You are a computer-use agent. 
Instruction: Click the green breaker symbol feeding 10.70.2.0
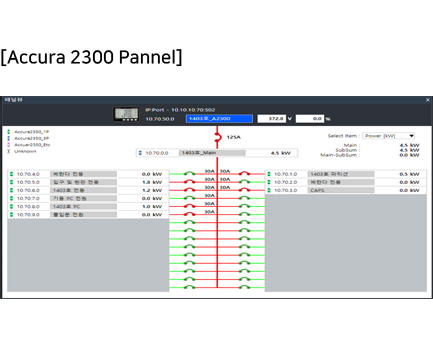[x=245, y=181]
